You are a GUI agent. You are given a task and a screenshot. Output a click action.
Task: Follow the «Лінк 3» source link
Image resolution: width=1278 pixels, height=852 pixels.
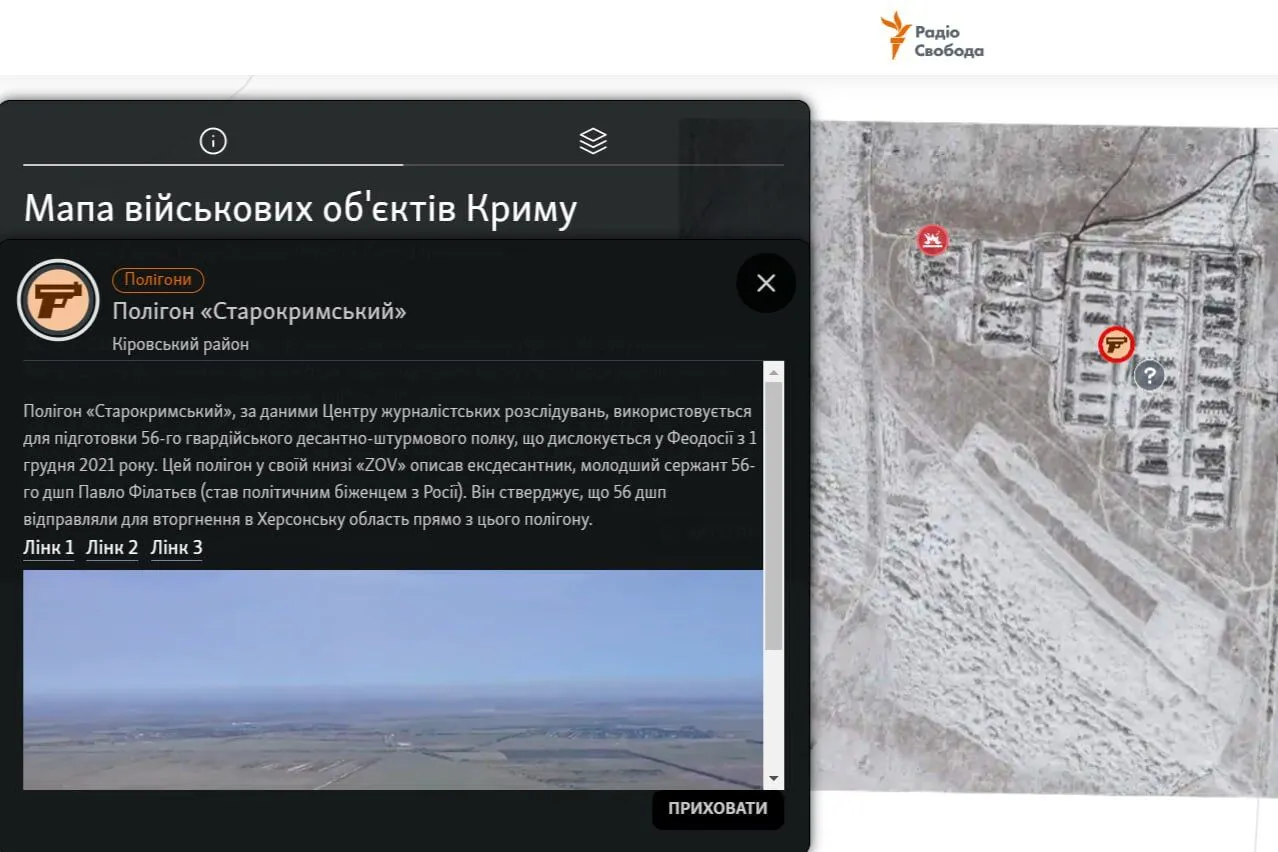[176, 548]
